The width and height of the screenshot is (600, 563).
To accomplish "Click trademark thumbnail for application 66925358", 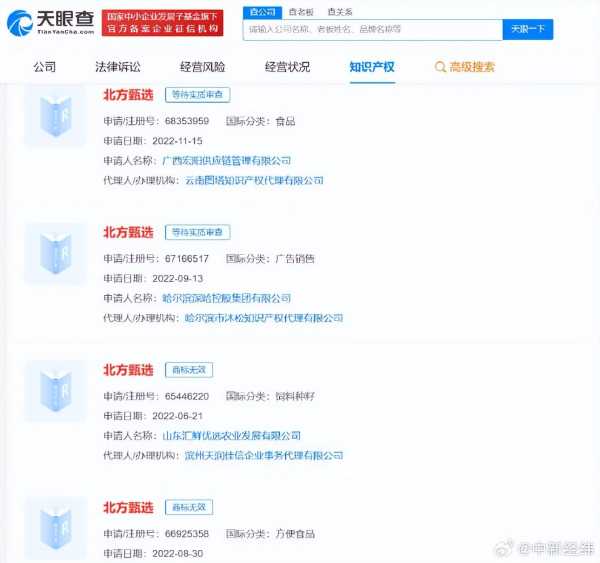I will coord(56,528).
